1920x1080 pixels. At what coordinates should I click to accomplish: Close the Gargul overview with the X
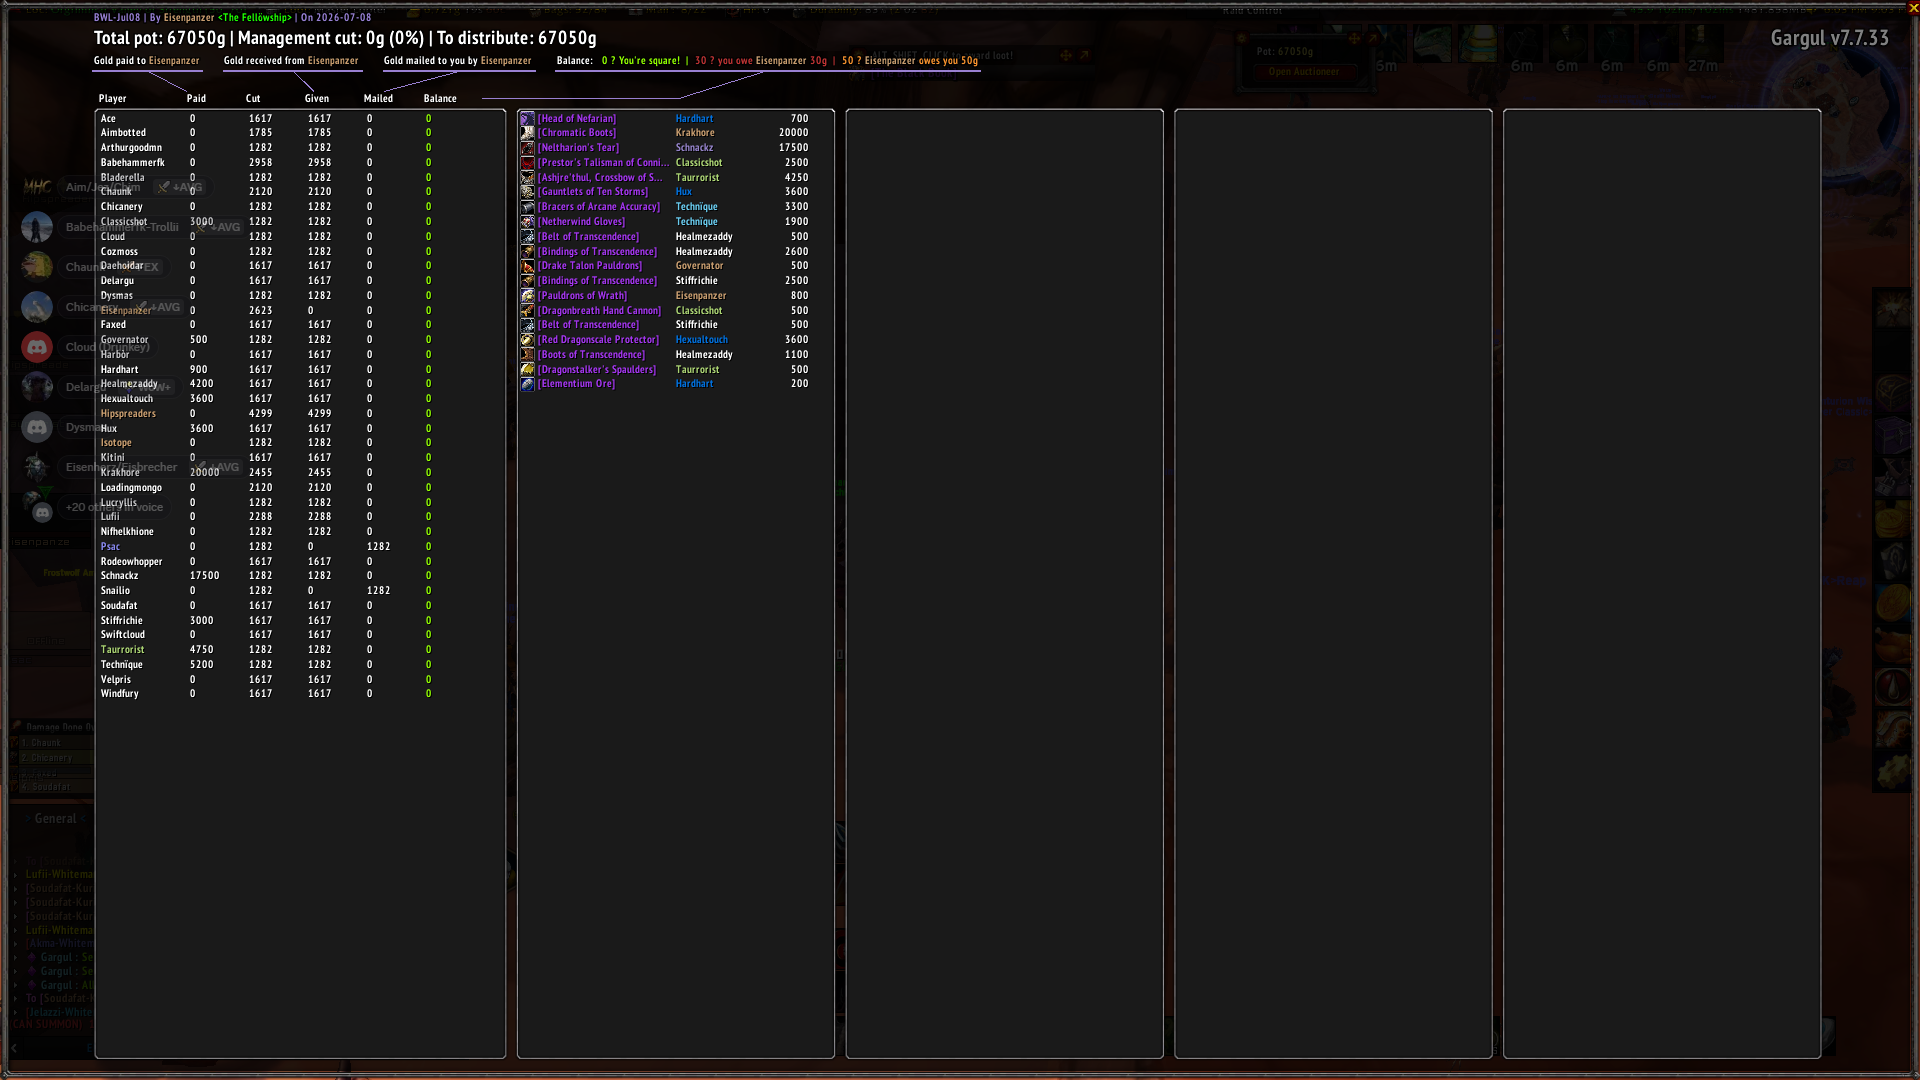point(1913,8)
